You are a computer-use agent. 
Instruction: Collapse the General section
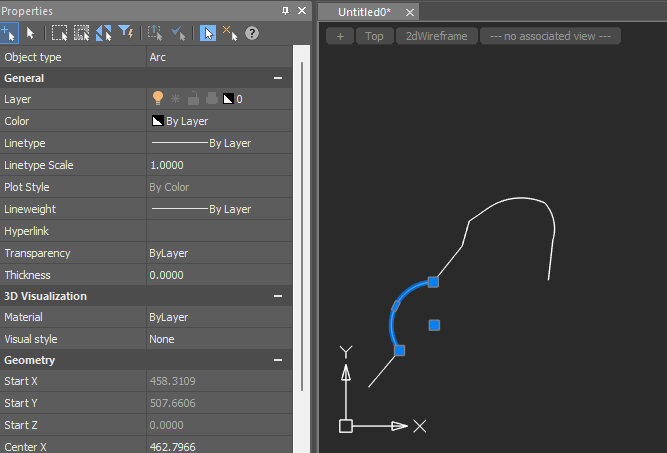click(278, 78)
